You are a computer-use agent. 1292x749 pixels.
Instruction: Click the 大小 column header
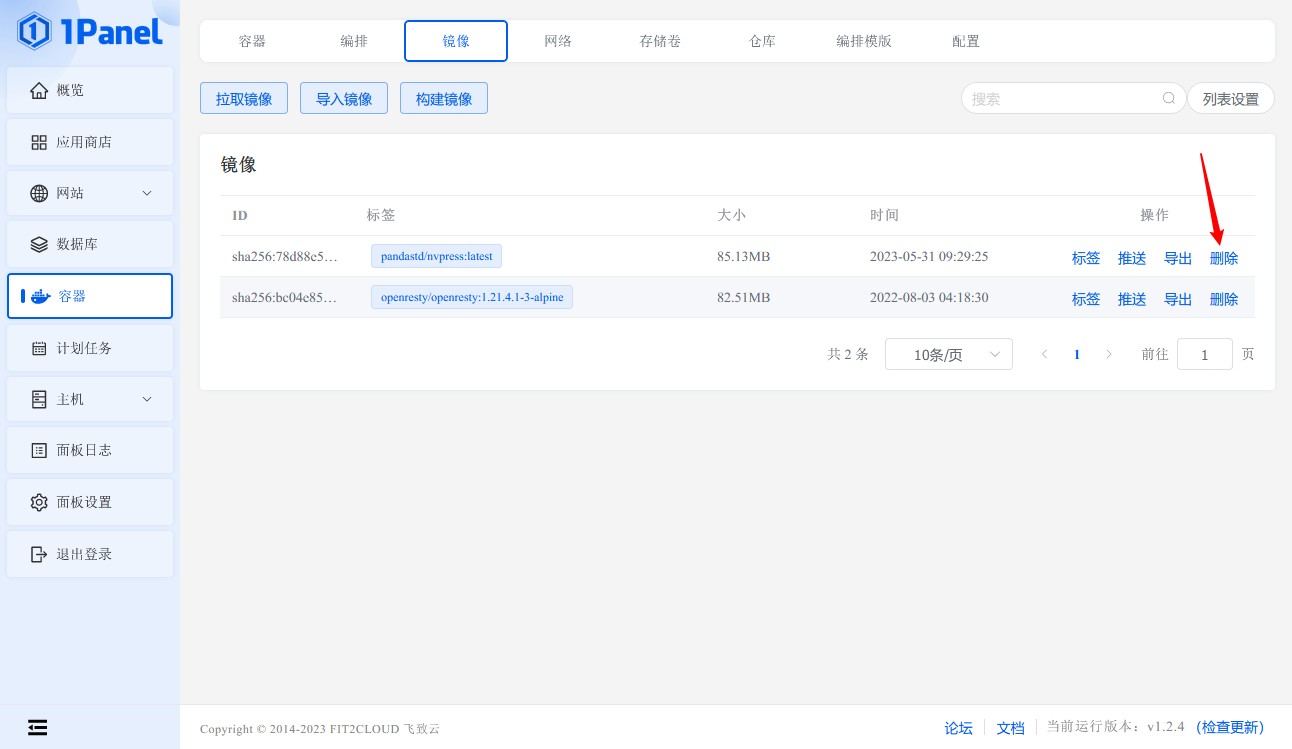[x=731, y=215]
